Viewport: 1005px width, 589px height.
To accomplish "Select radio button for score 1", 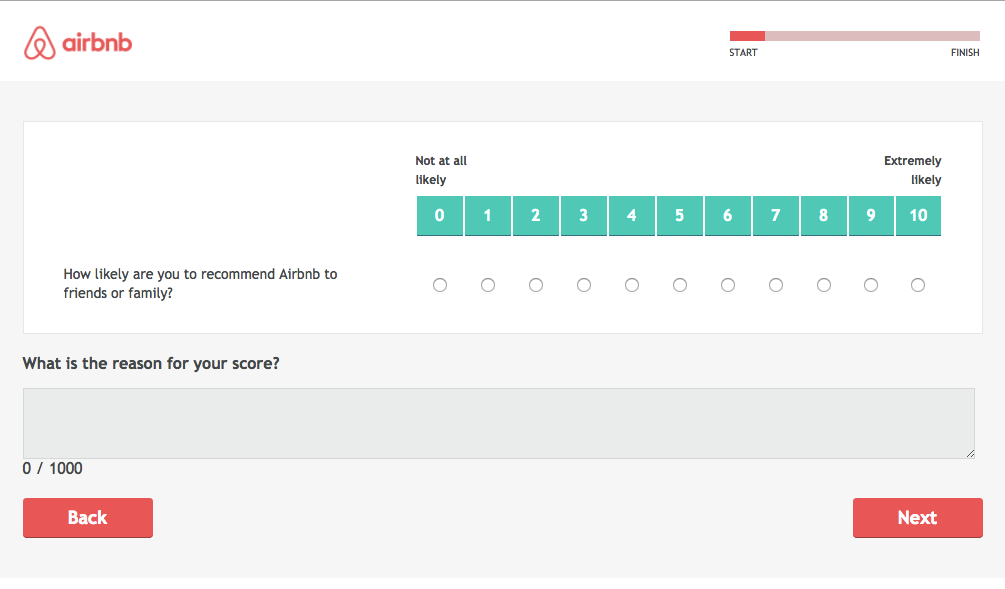I will click(x=488, y=285).
